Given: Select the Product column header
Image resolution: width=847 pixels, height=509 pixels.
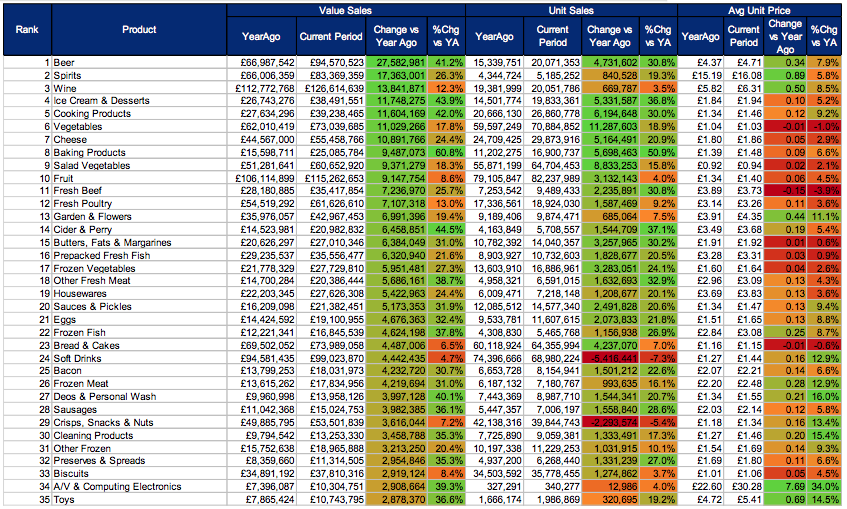Looking at the screenshot, I should (139, 30).
